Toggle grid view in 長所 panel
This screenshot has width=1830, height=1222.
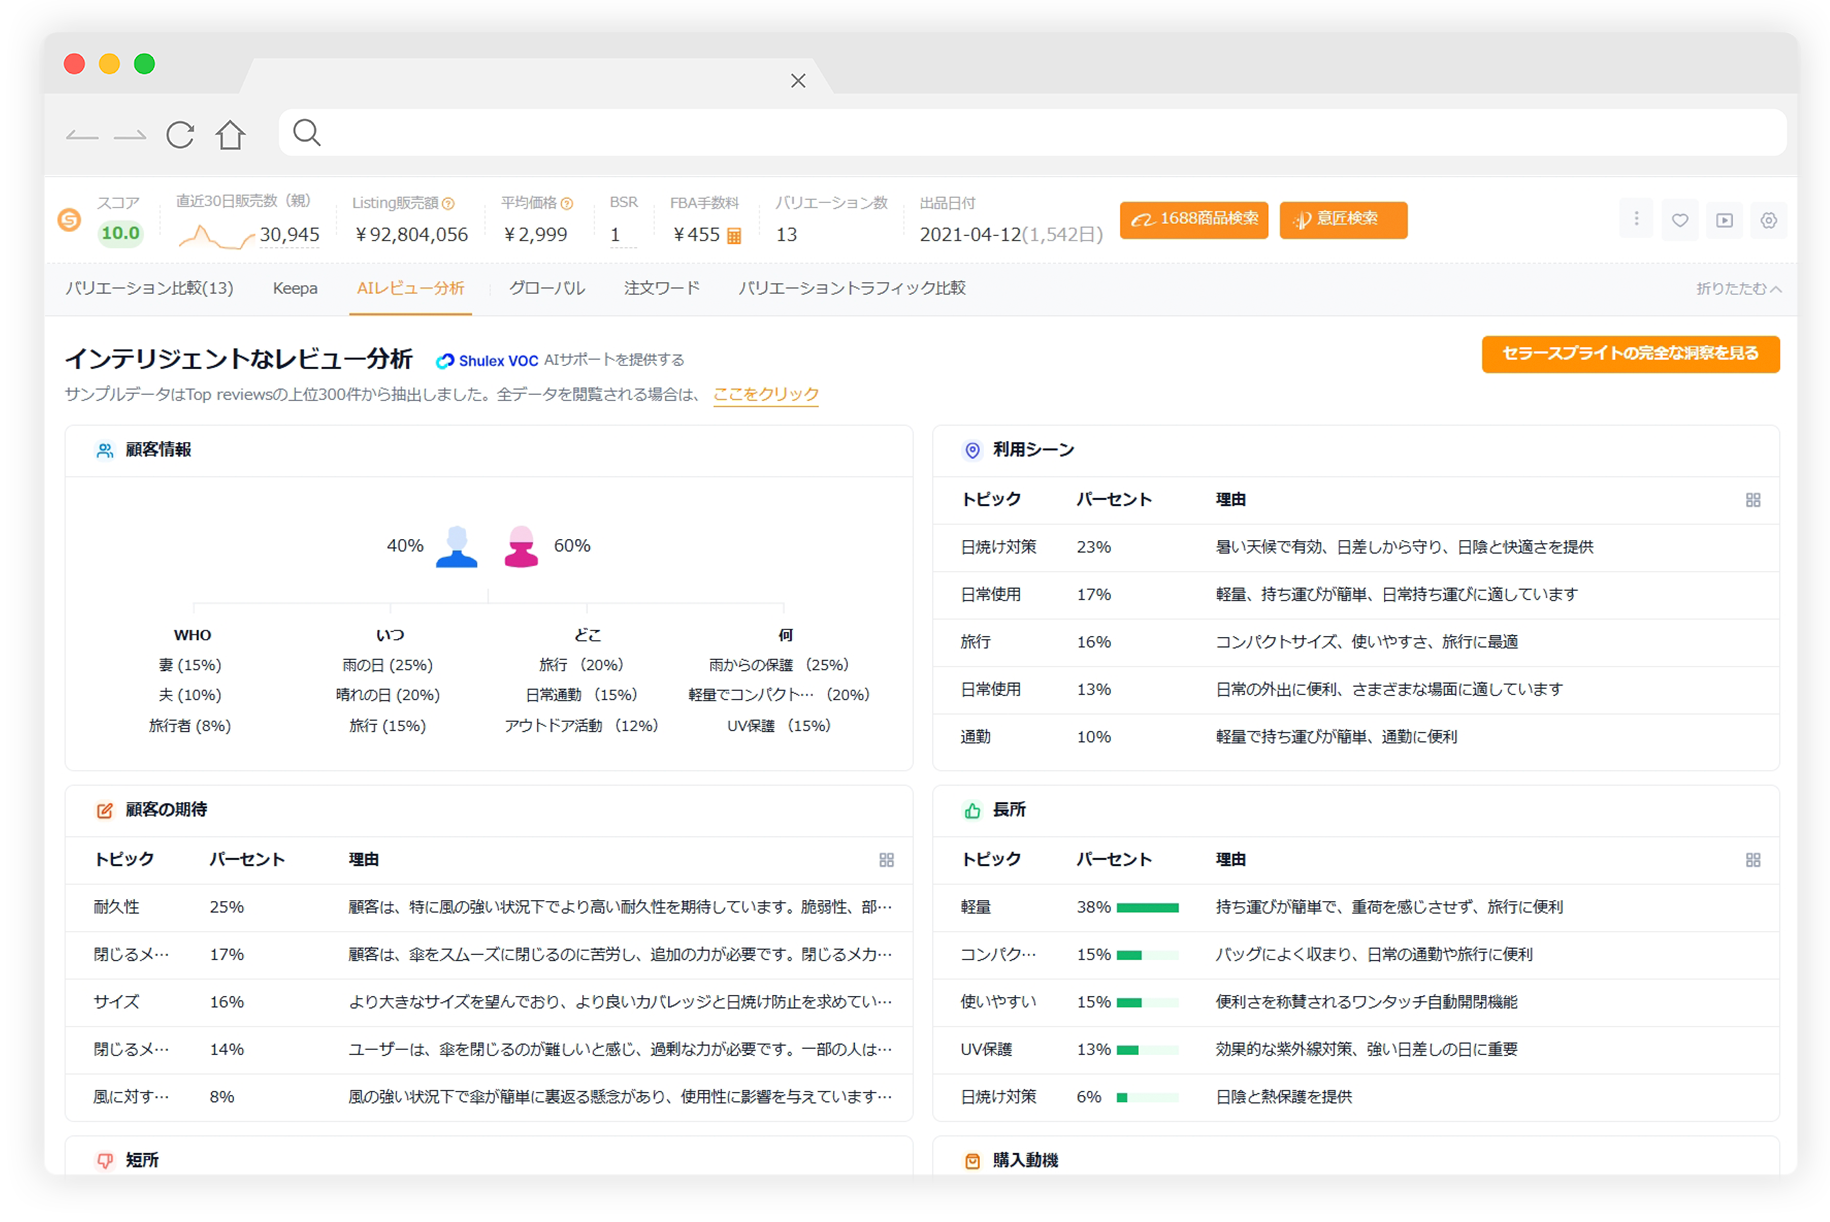click(1752, 860)
